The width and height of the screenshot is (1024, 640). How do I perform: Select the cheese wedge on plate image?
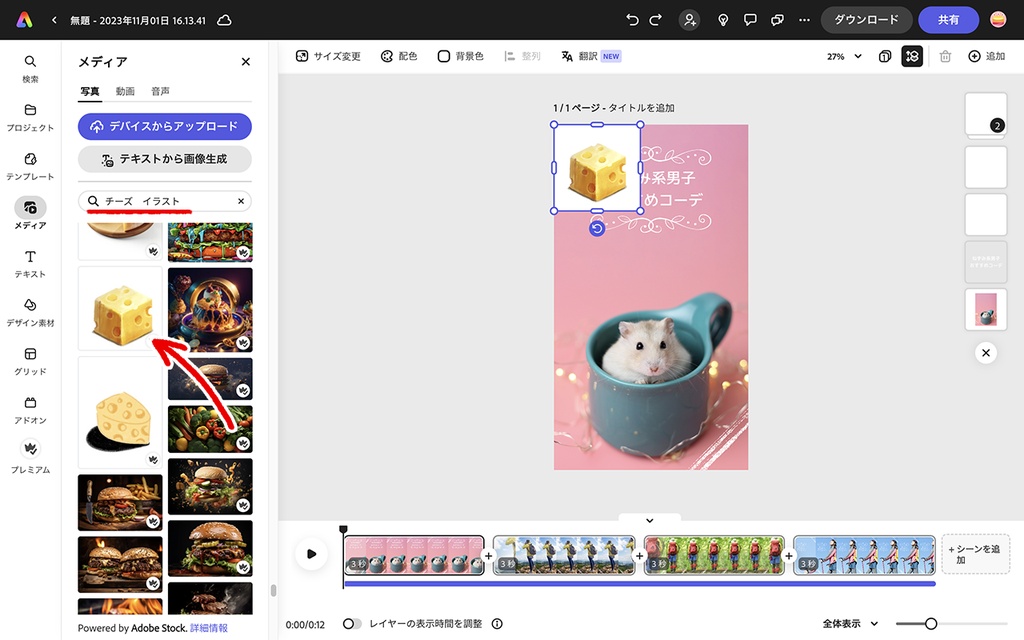coord(120,413)
